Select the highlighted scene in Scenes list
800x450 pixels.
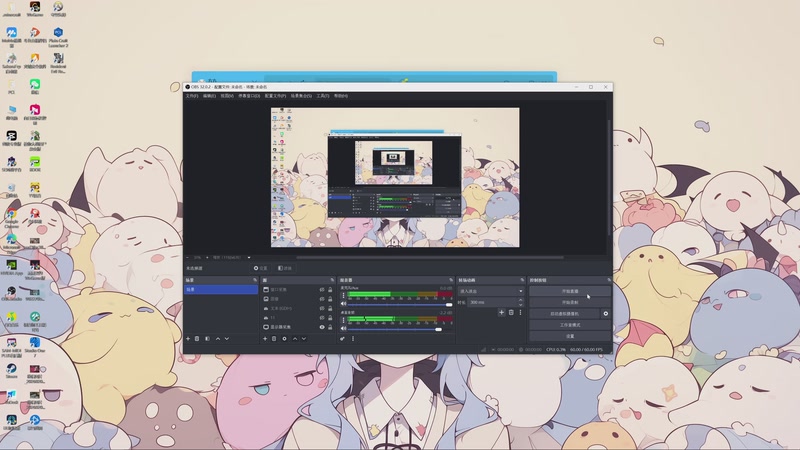click(221, 289)
